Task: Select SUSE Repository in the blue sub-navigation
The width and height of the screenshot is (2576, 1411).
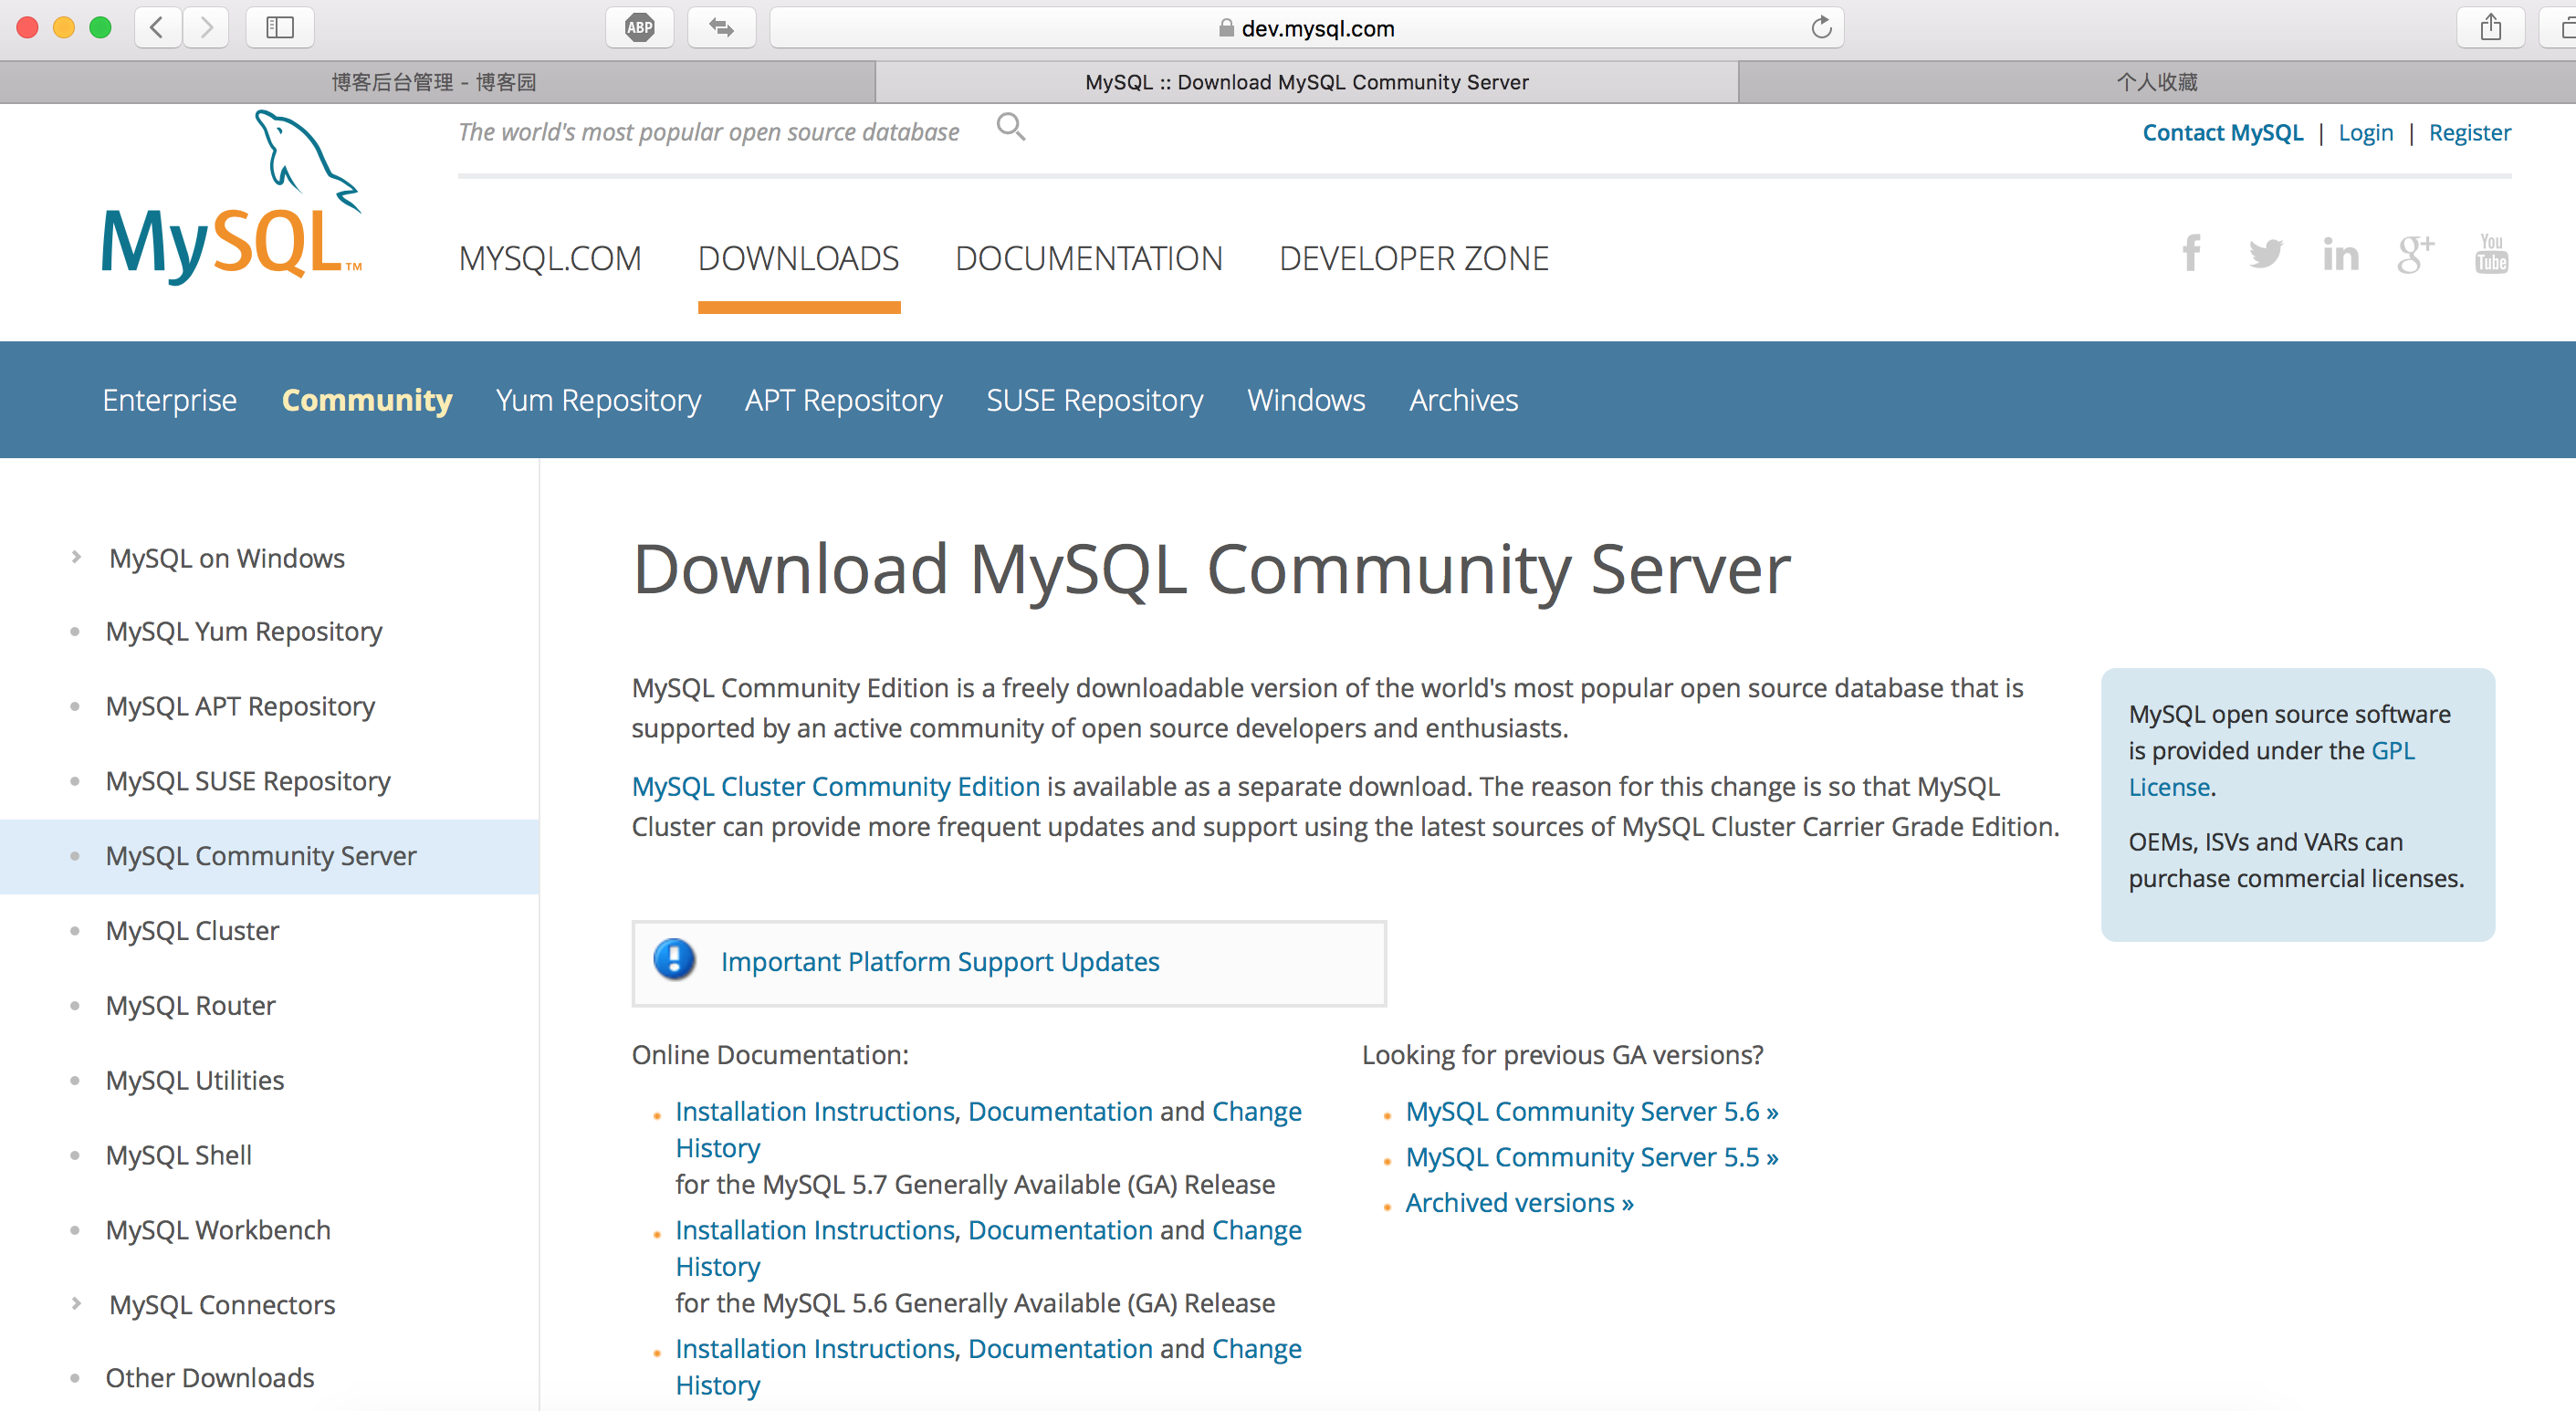Action: point(1094,400)
